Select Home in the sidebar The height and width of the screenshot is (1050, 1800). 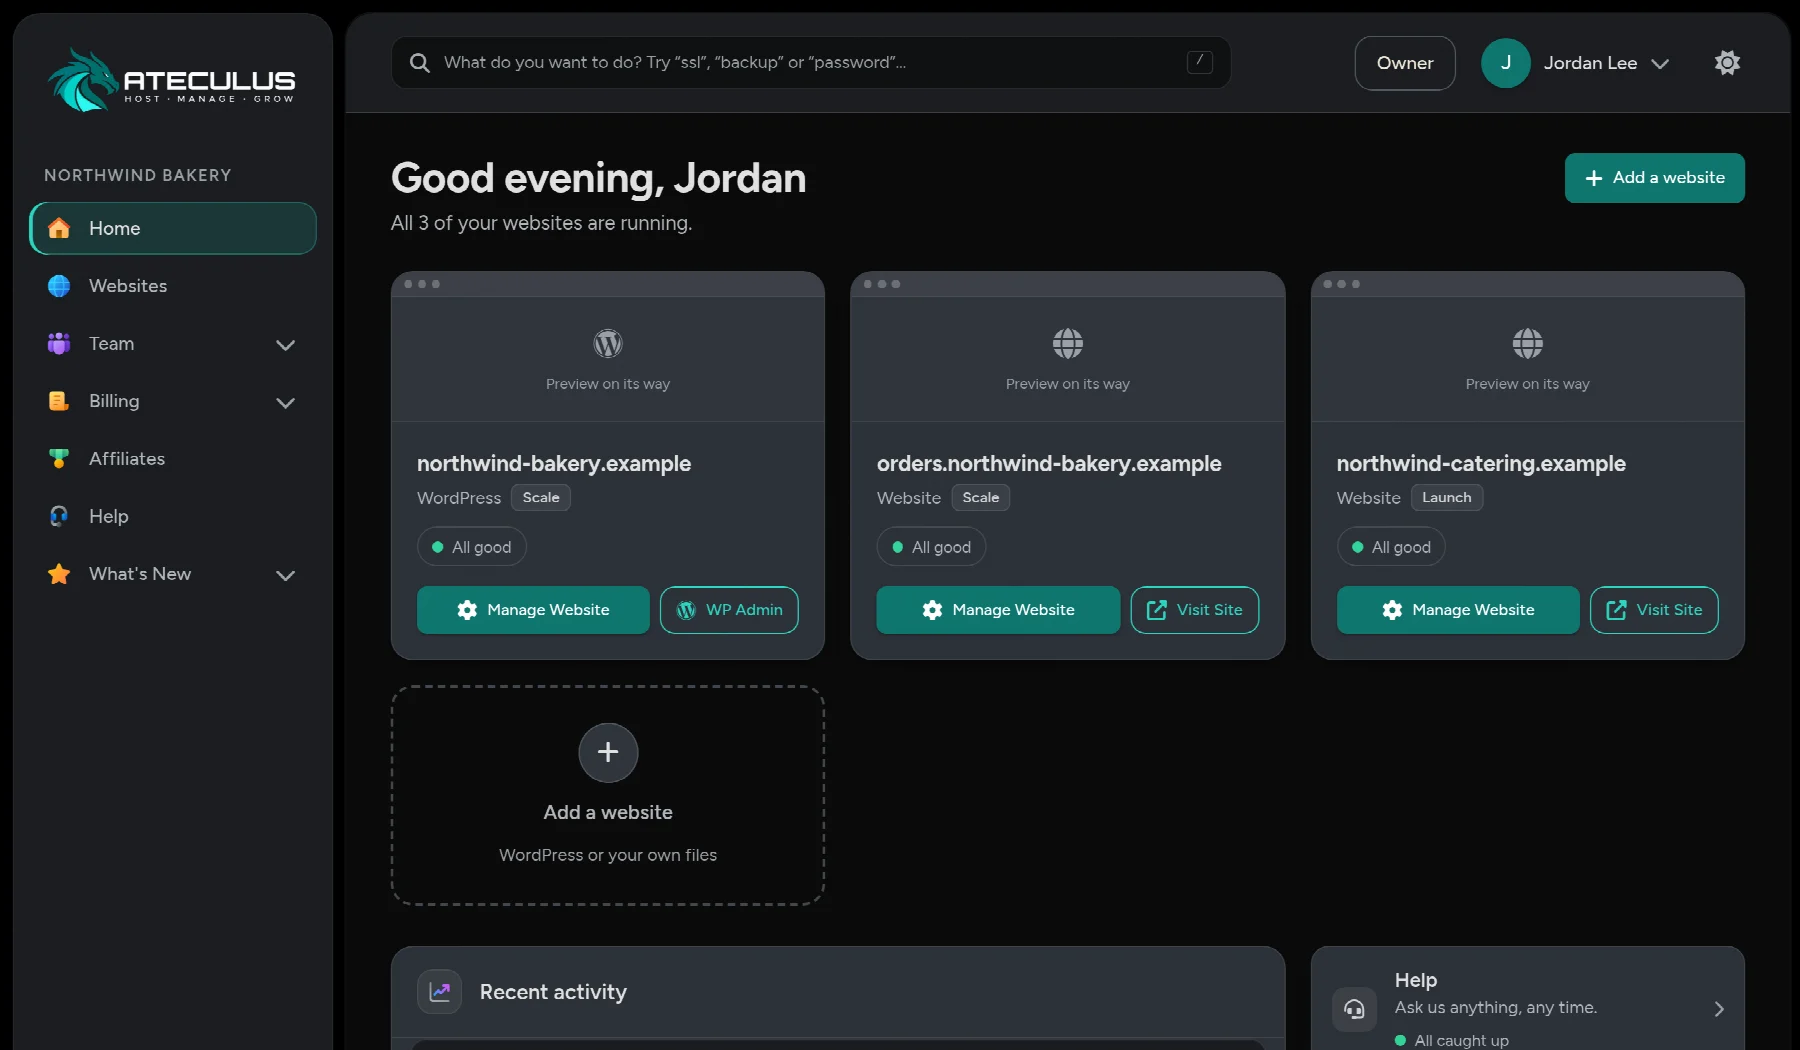tap(173, 228)
